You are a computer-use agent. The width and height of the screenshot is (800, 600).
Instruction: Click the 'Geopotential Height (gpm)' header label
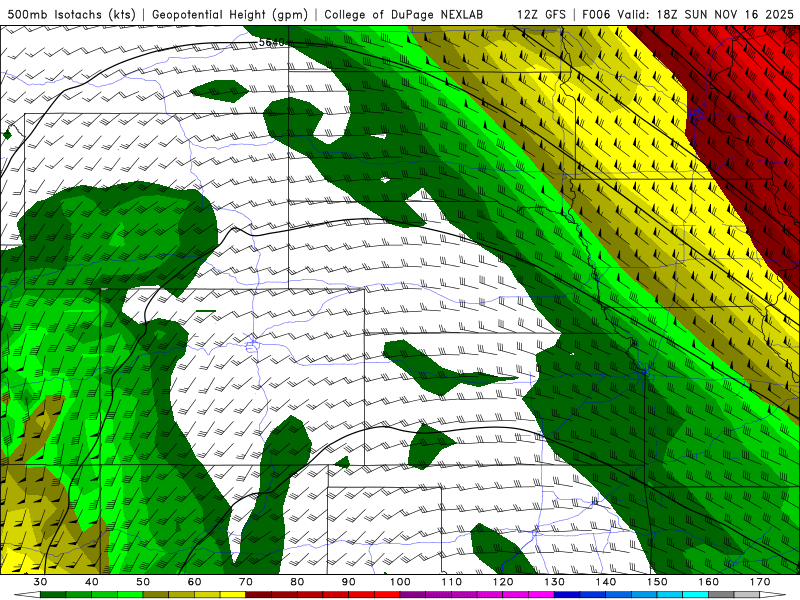click(x=230, y=14)
